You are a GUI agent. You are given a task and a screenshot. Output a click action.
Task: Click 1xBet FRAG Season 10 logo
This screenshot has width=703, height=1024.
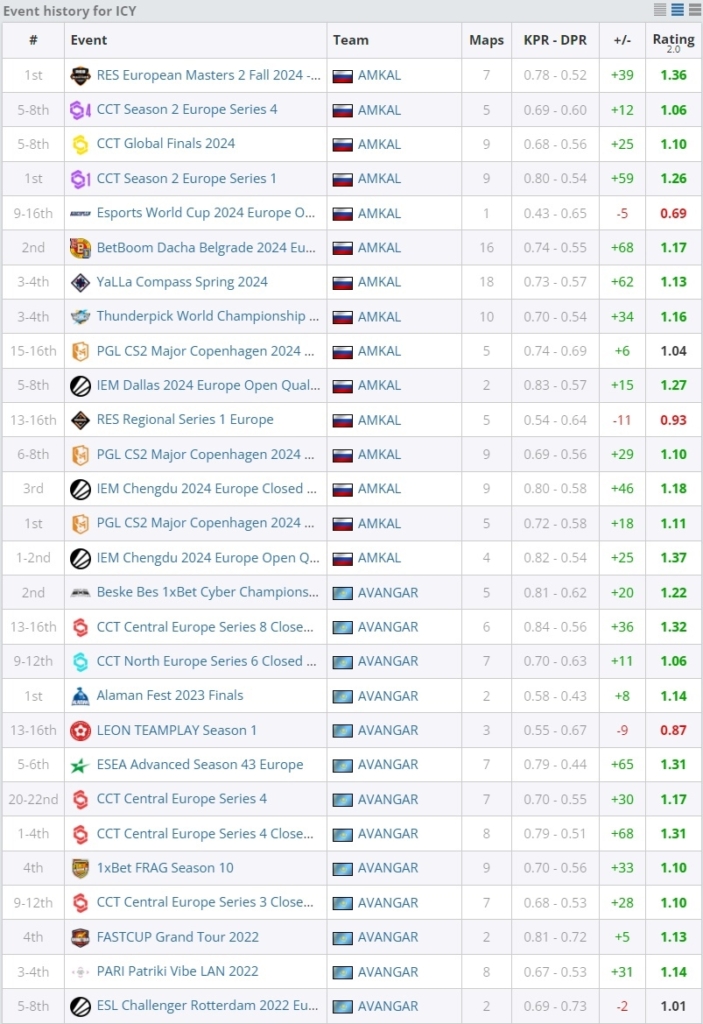[80, 868]
